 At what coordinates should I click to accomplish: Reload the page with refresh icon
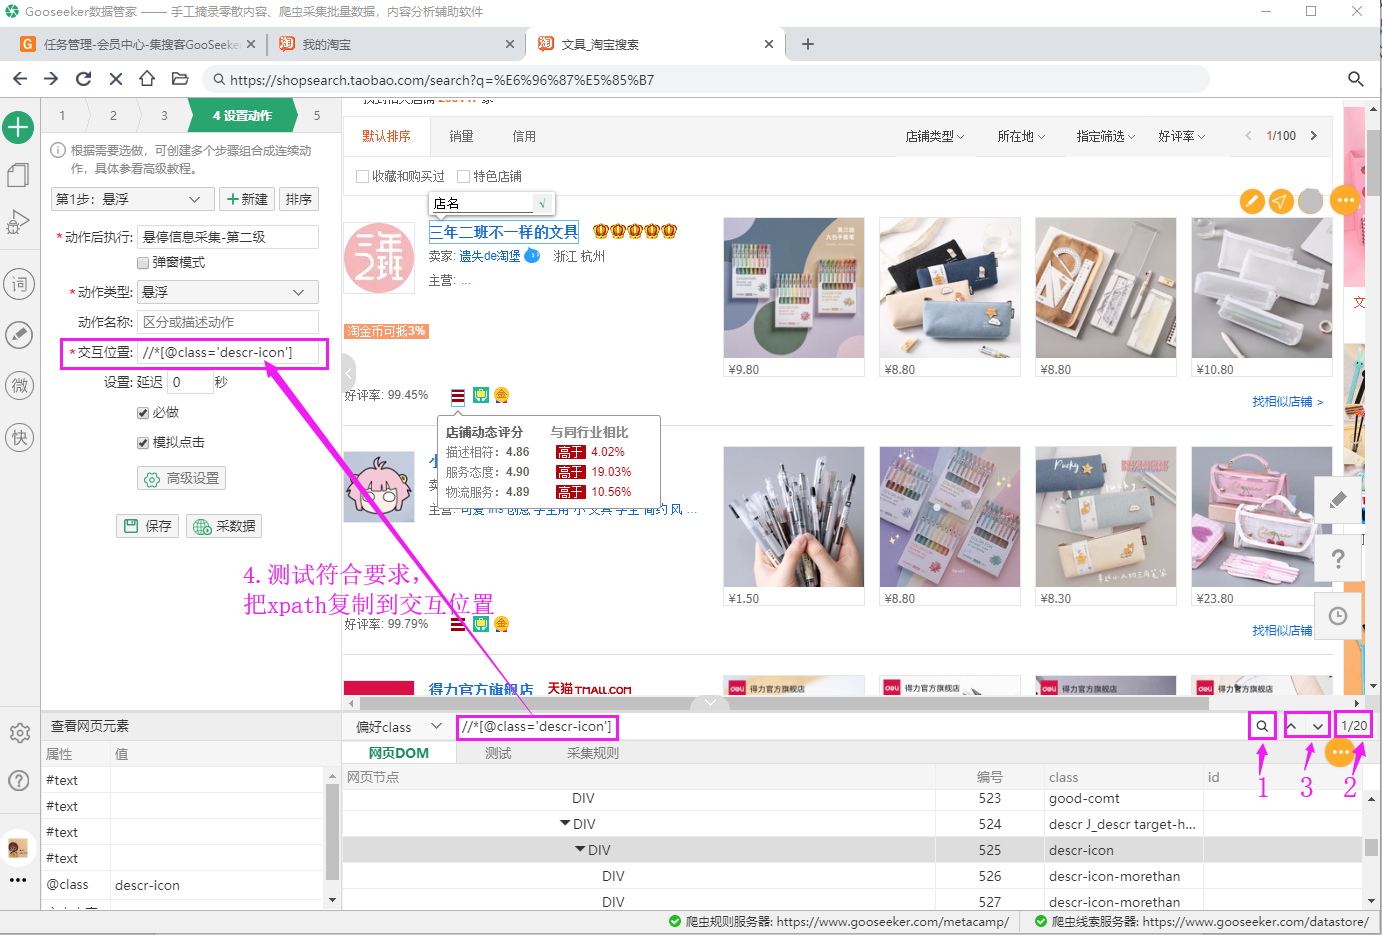83,79
